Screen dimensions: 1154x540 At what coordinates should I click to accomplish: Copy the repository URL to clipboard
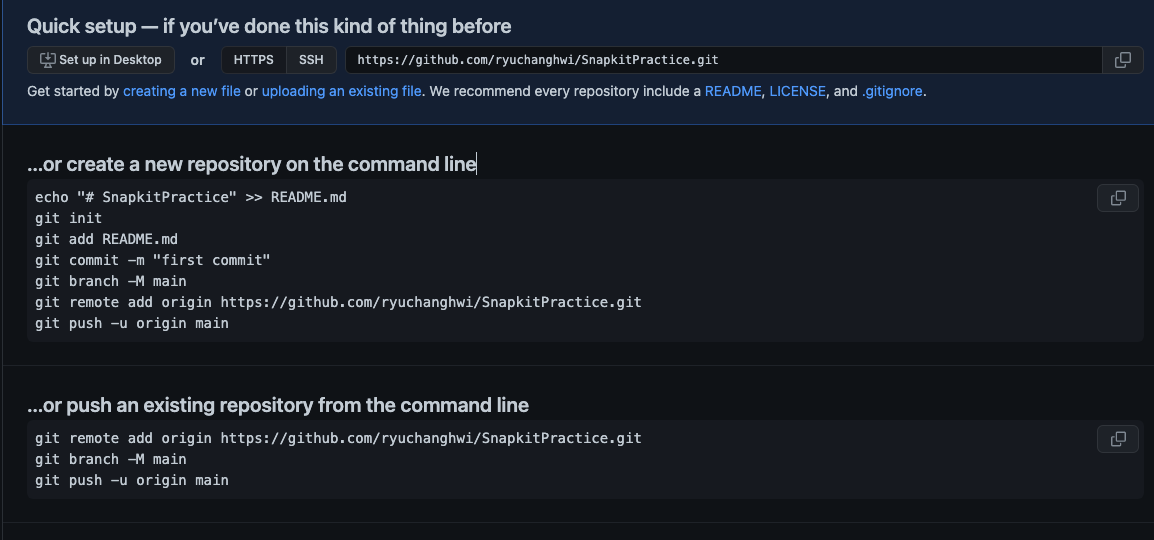pos(1122,60)
